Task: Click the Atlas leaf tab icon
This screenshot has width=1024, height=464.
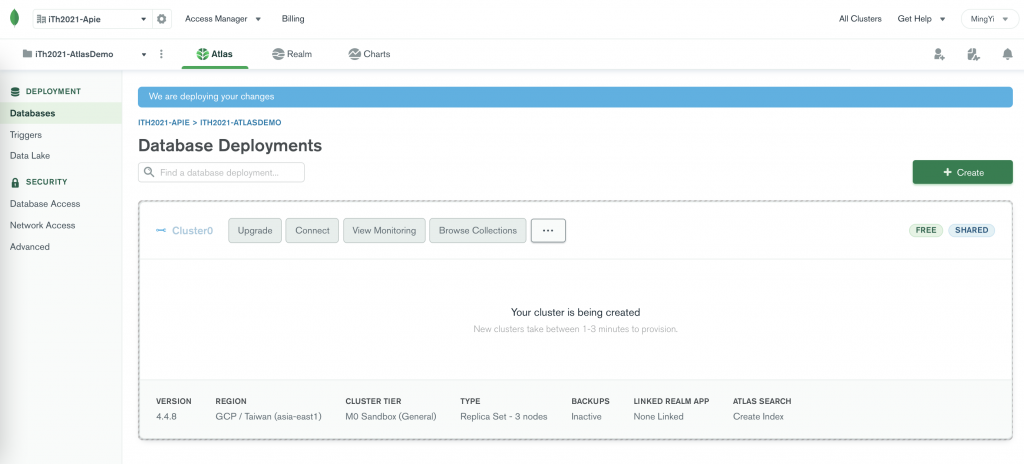Action: [x=202, y=54]
